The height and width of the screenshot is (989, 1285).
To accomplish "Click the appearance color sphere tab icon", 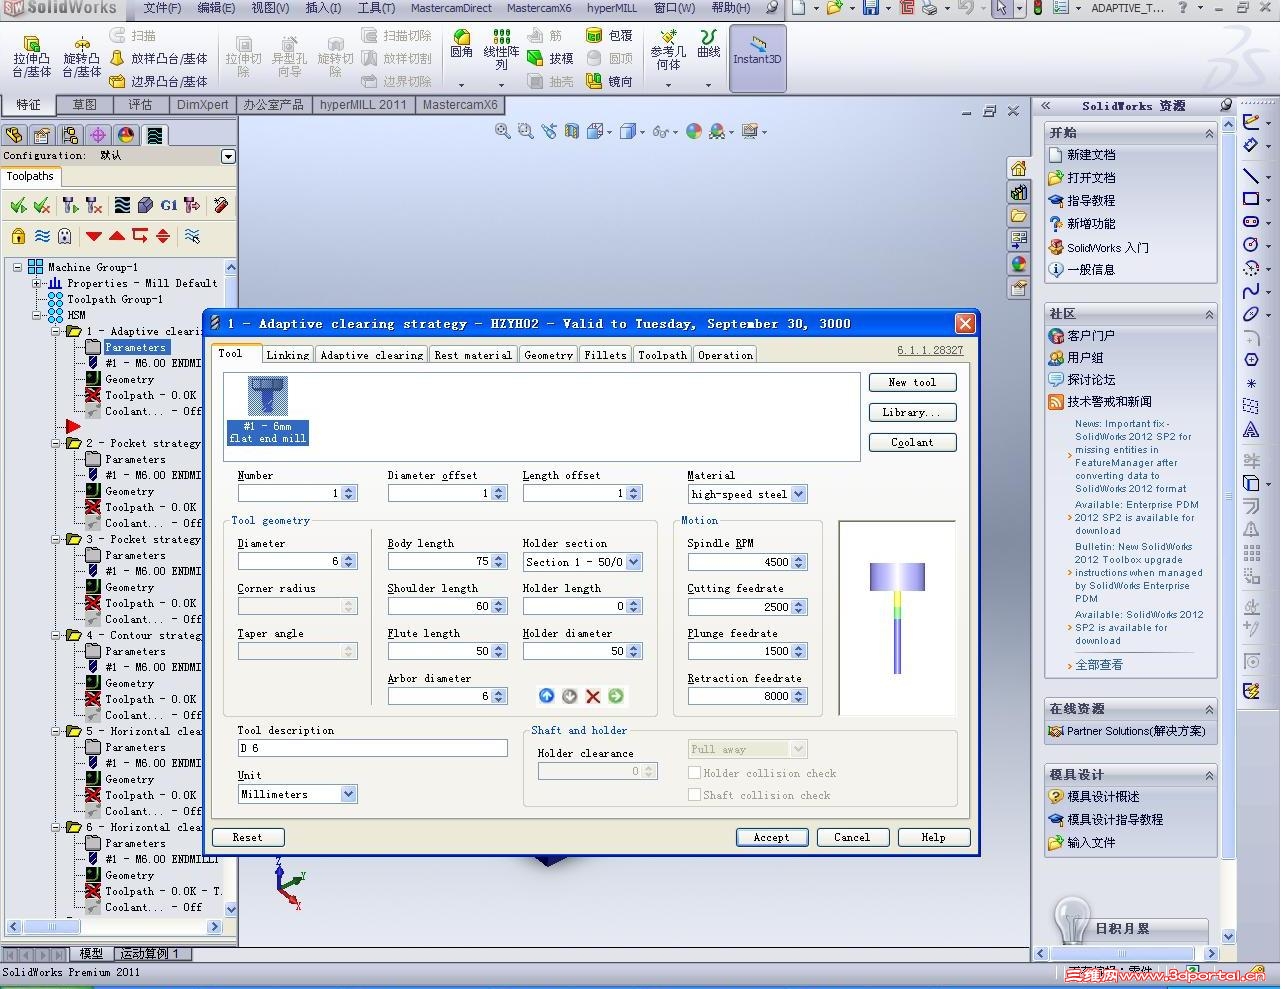I will [x=126, y=135].
